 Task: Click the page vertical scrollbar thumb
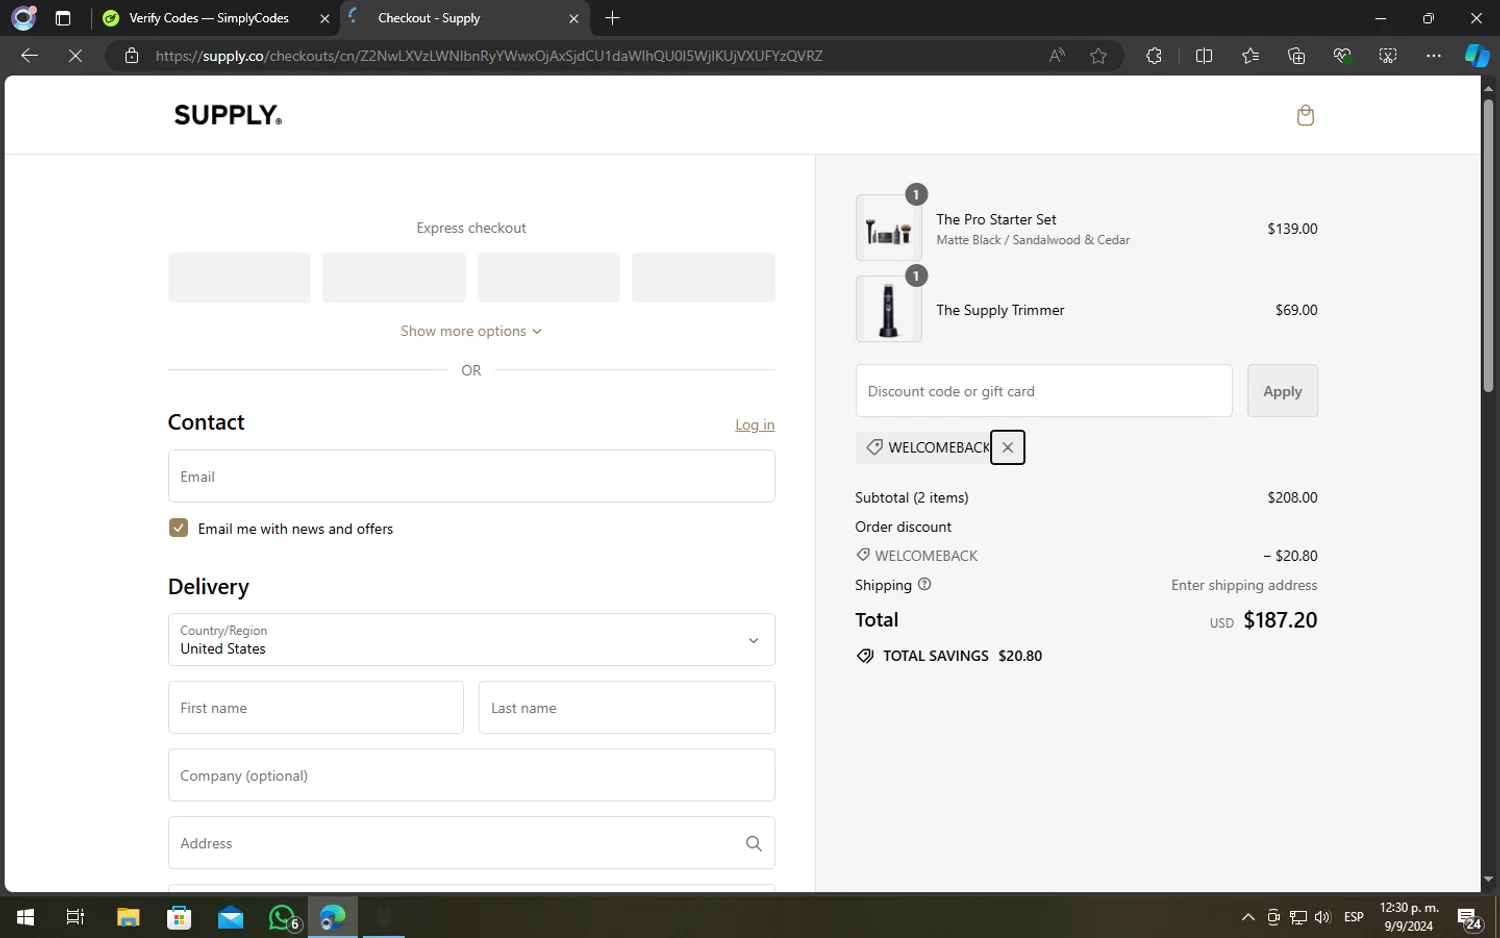[x=1488, y=245]
